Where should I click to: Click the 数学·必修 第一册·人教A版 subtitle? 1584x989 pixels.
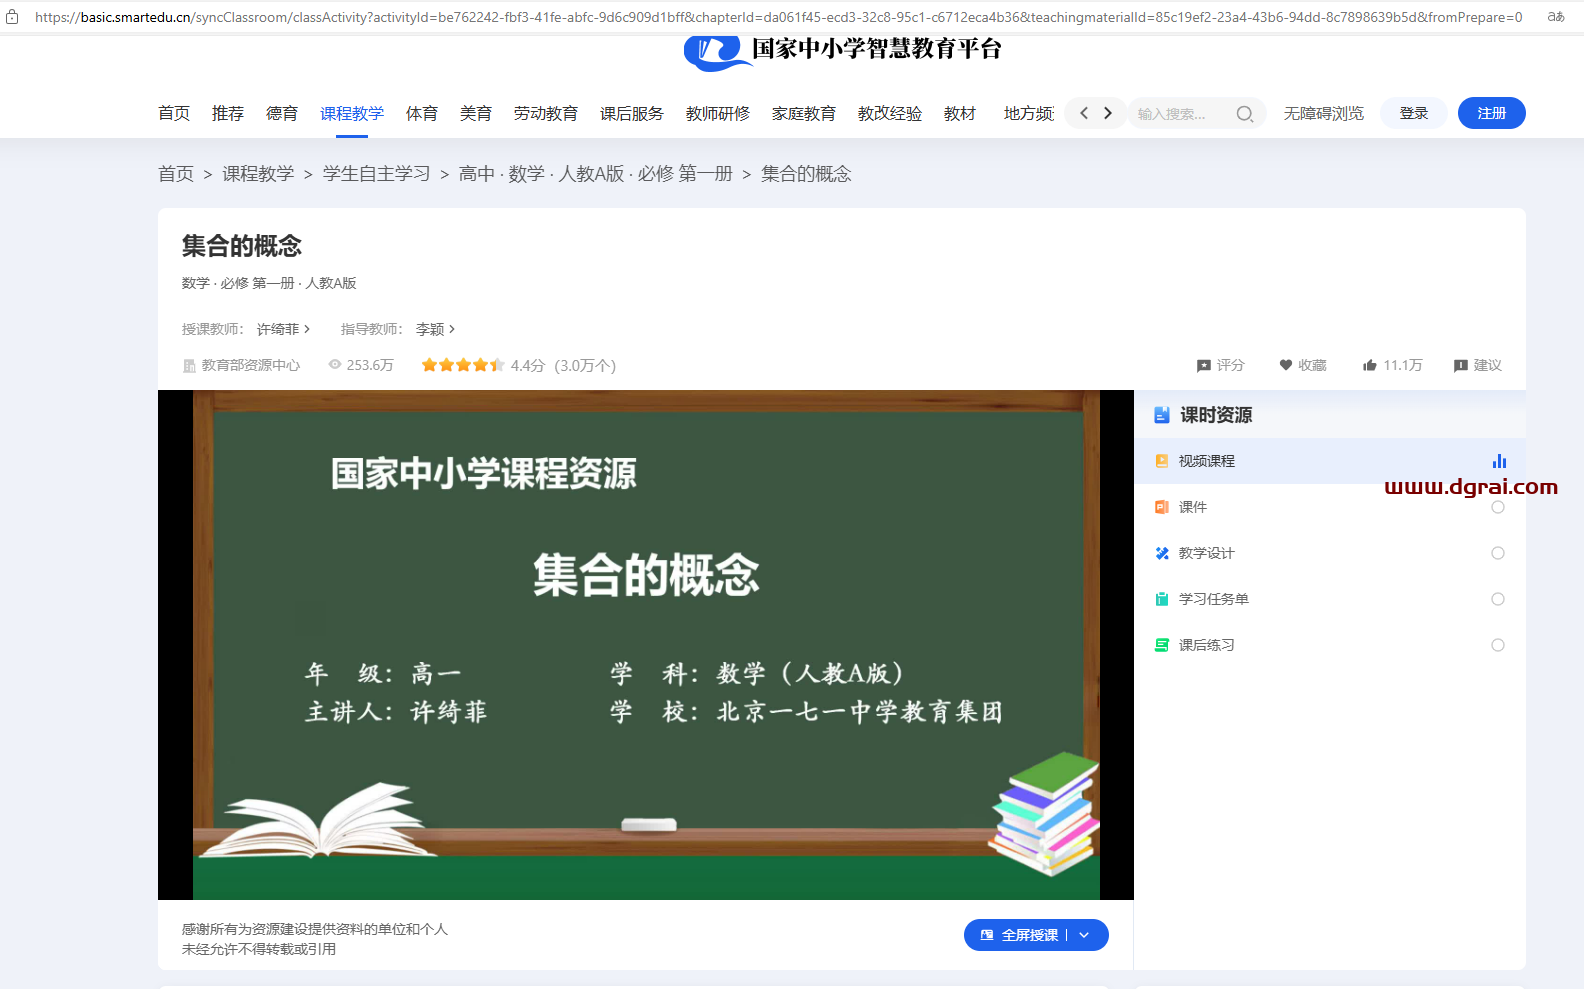click(269, 283)
